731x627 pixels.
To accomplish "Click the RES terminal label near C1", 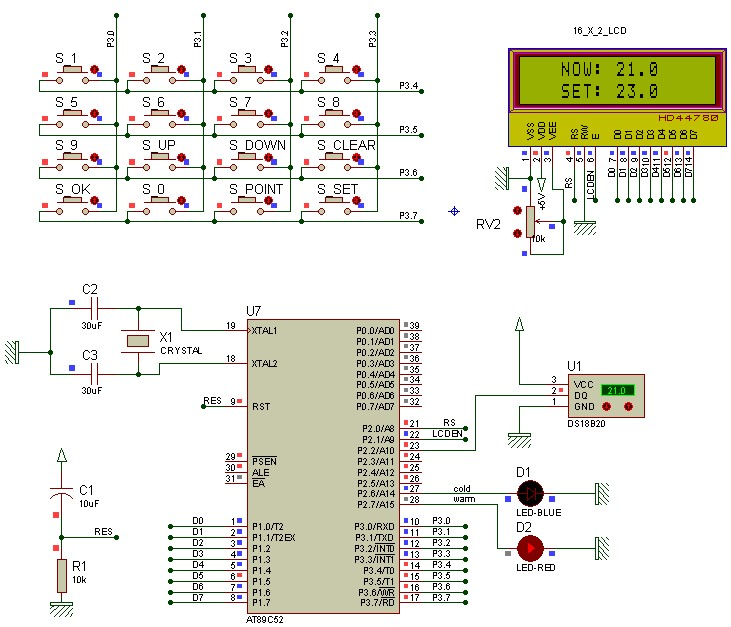I will [x=103, y=532].
